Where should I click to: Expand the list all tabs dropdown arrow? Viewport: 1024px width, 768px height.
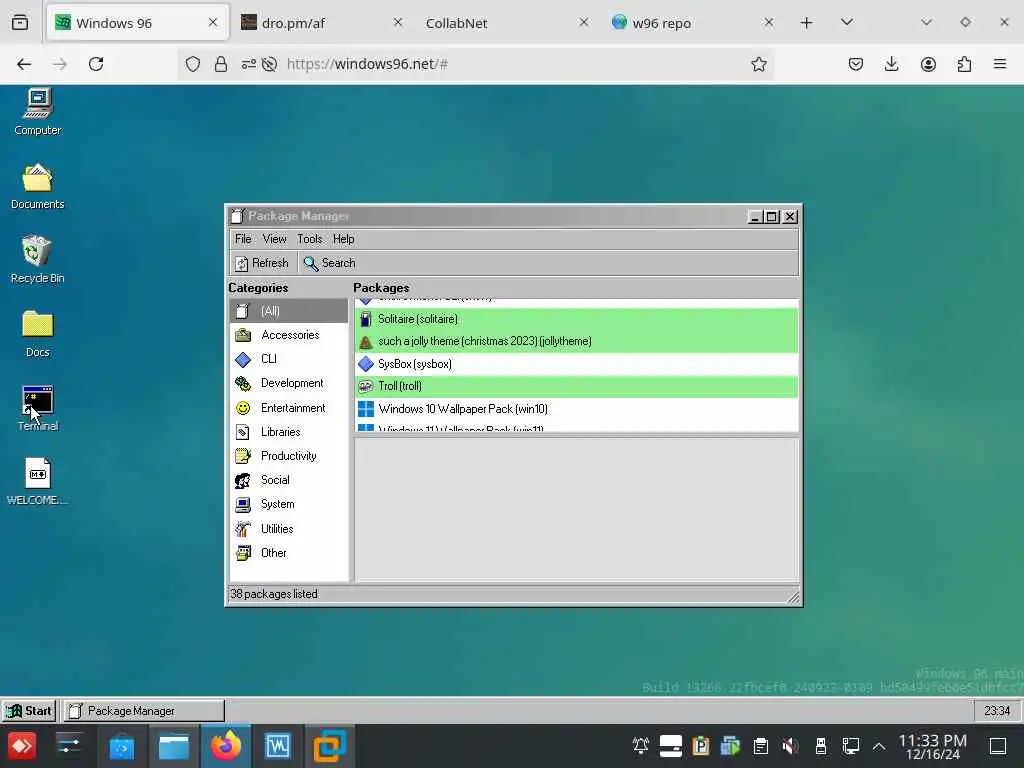[x=847, y=22]
